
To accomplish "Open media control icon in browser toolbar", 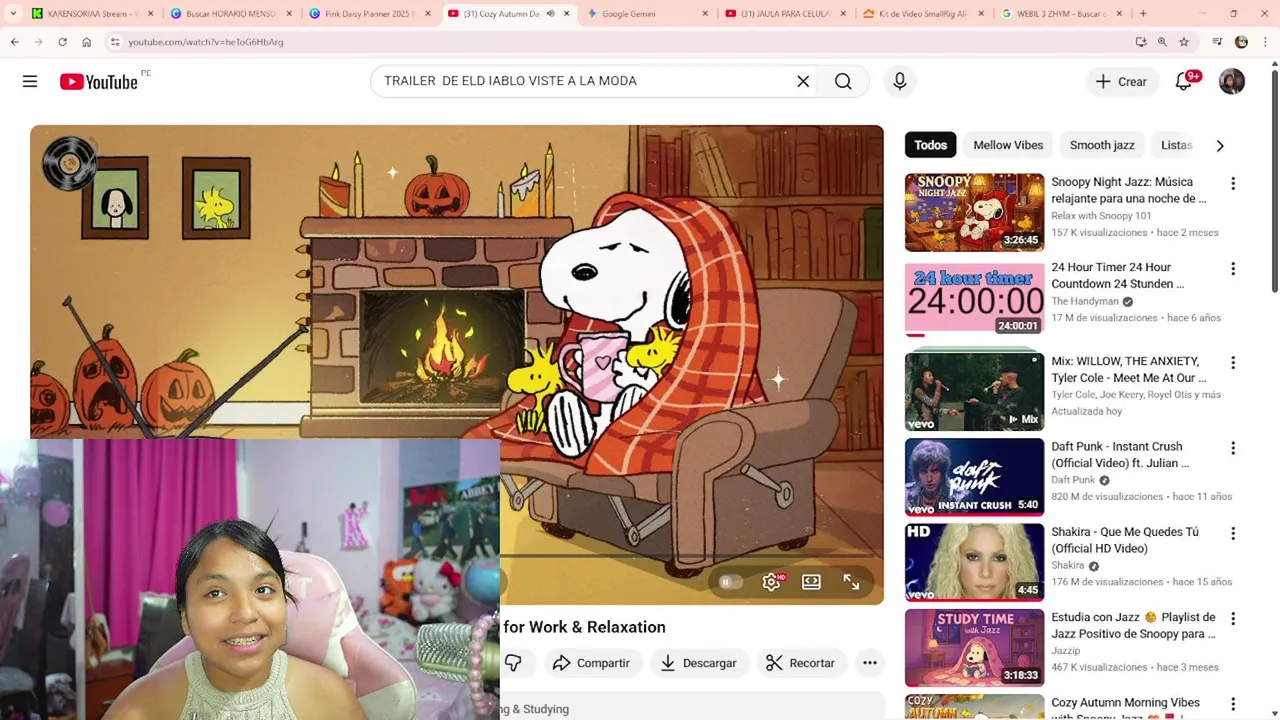I will (1217, 42).
